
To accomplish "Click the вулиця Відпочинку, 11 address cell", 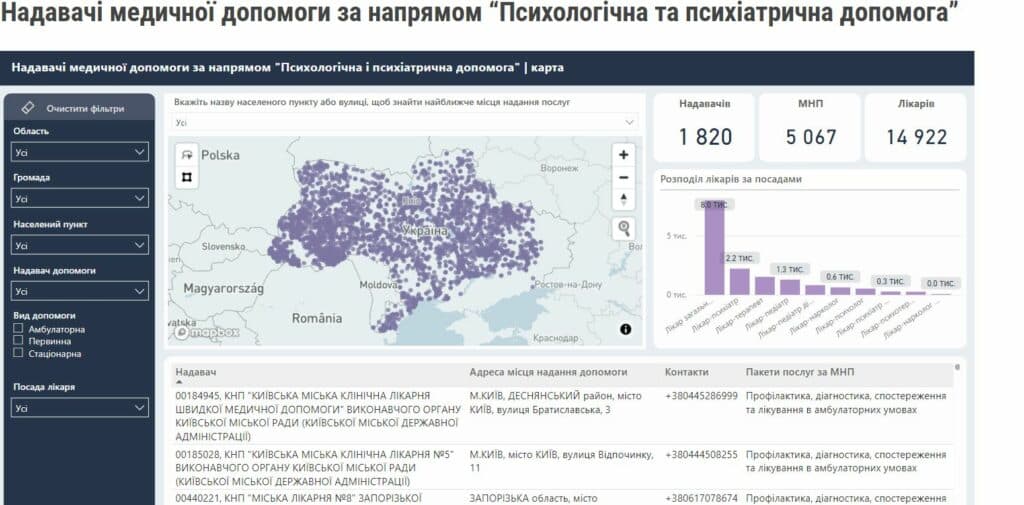I will [x=561, y=461].
